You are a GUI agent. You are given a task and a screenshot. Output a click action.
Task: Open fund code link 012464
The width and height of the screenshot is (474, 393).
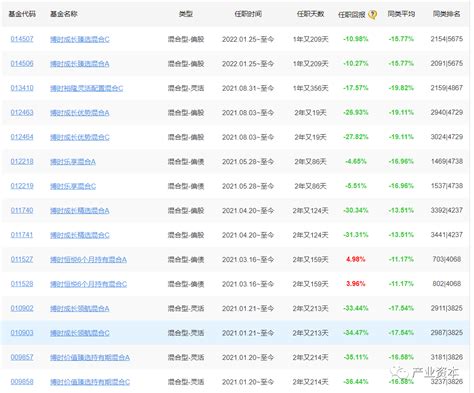22,137
